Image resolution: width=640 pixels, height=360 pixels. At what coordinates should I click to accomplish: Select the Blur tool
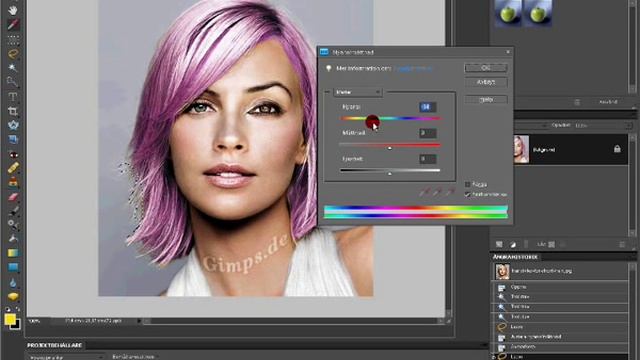click(x=13, y=282)
